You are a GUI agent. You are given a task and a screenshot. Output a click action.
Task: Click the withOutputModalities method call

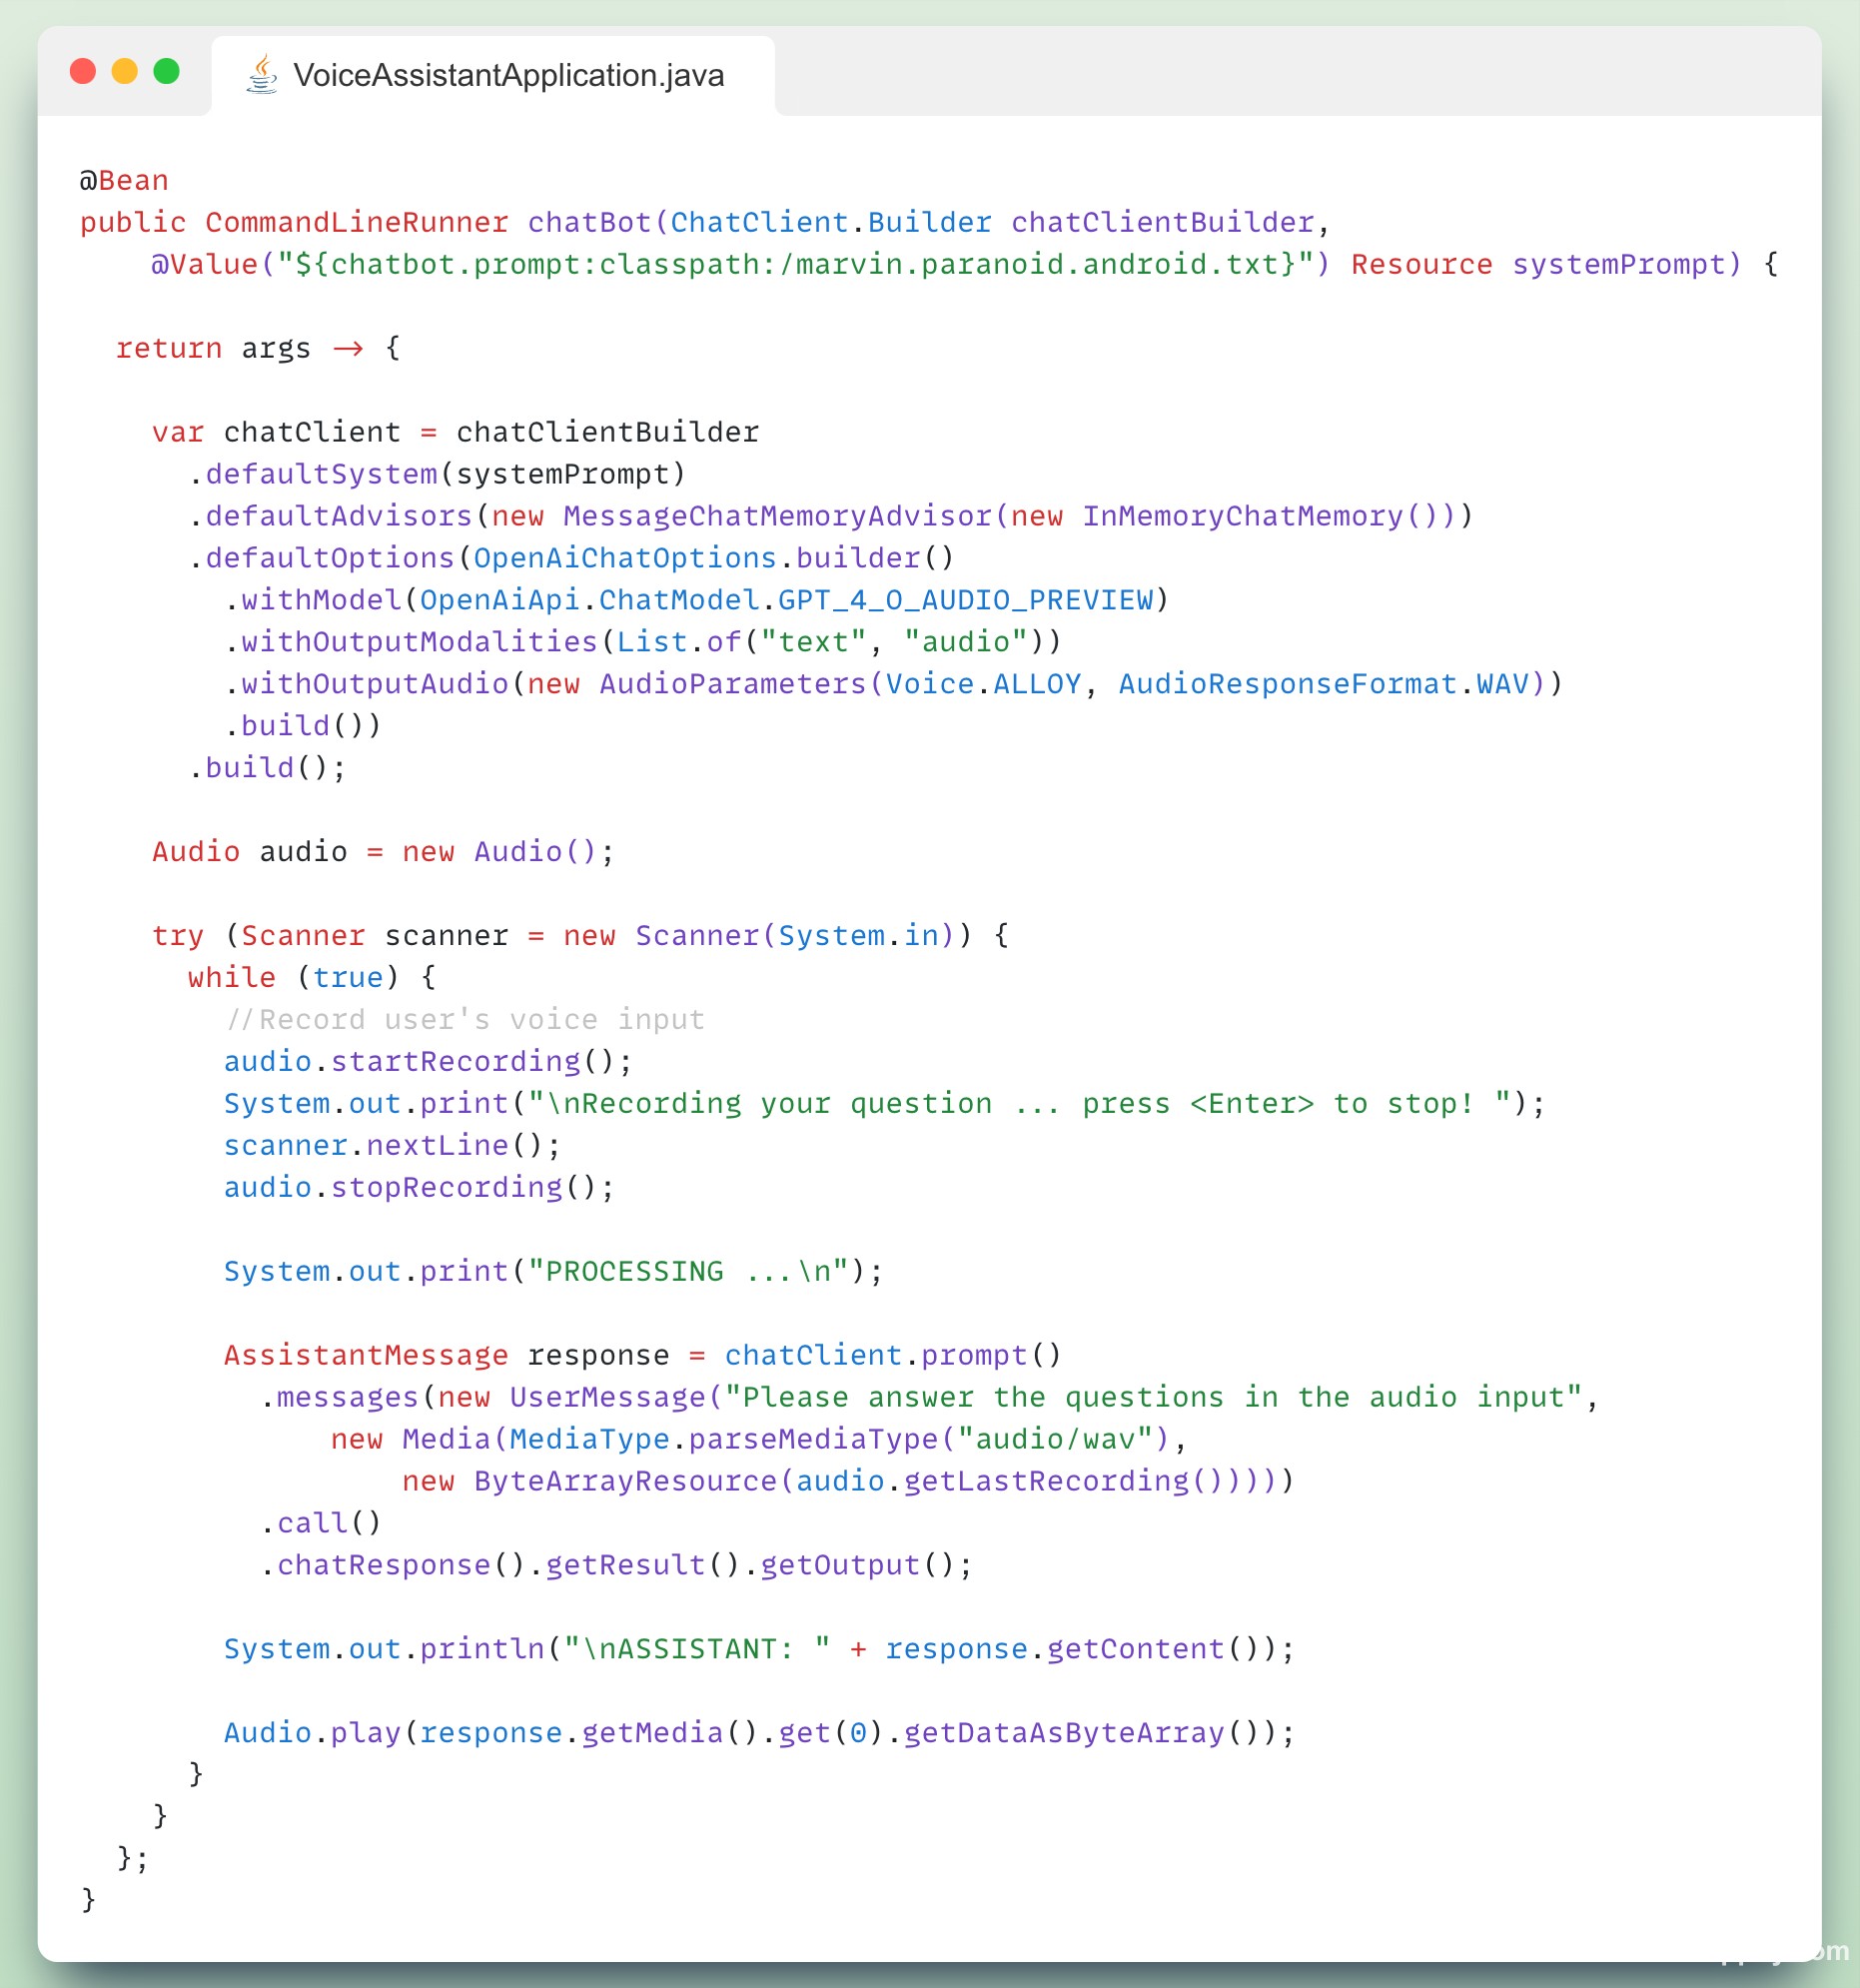click(418, 643)
